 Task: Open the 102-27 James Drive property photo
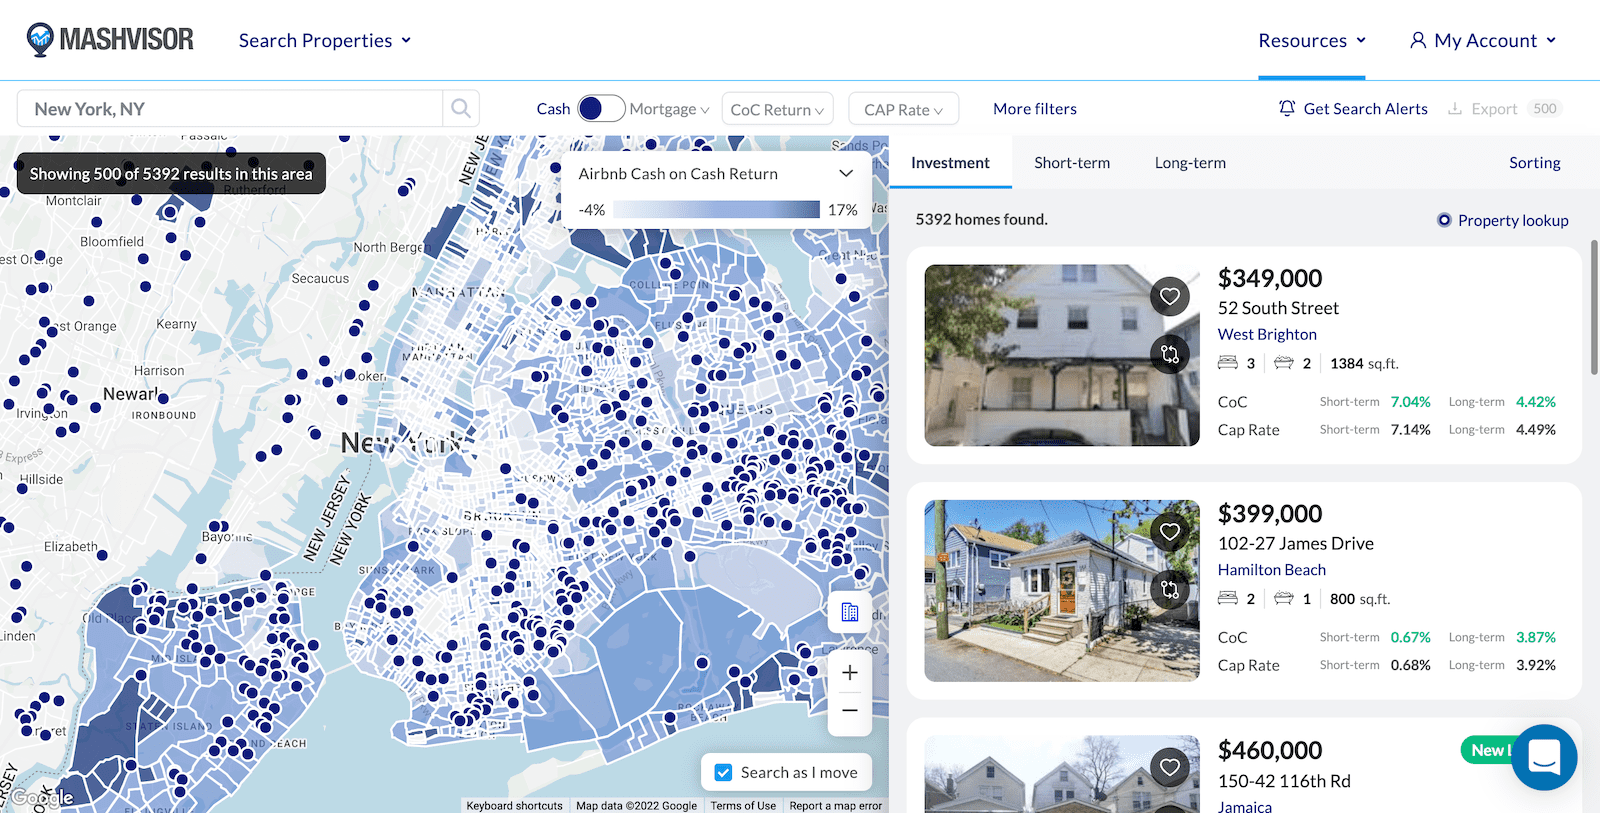[x=1062, y=591]
